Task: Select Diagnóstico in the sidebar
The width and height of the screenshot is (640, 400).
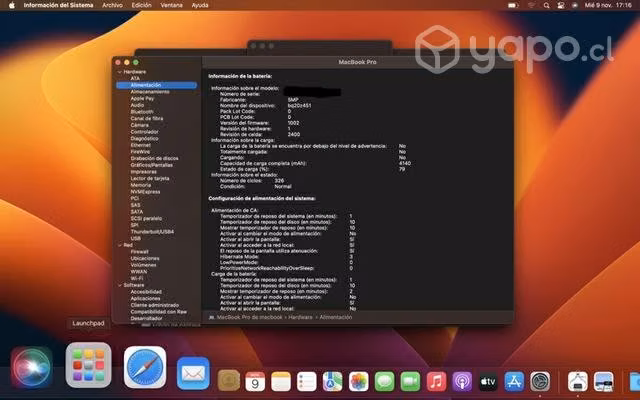Action: pyautogui.click(x=144, y=138)
